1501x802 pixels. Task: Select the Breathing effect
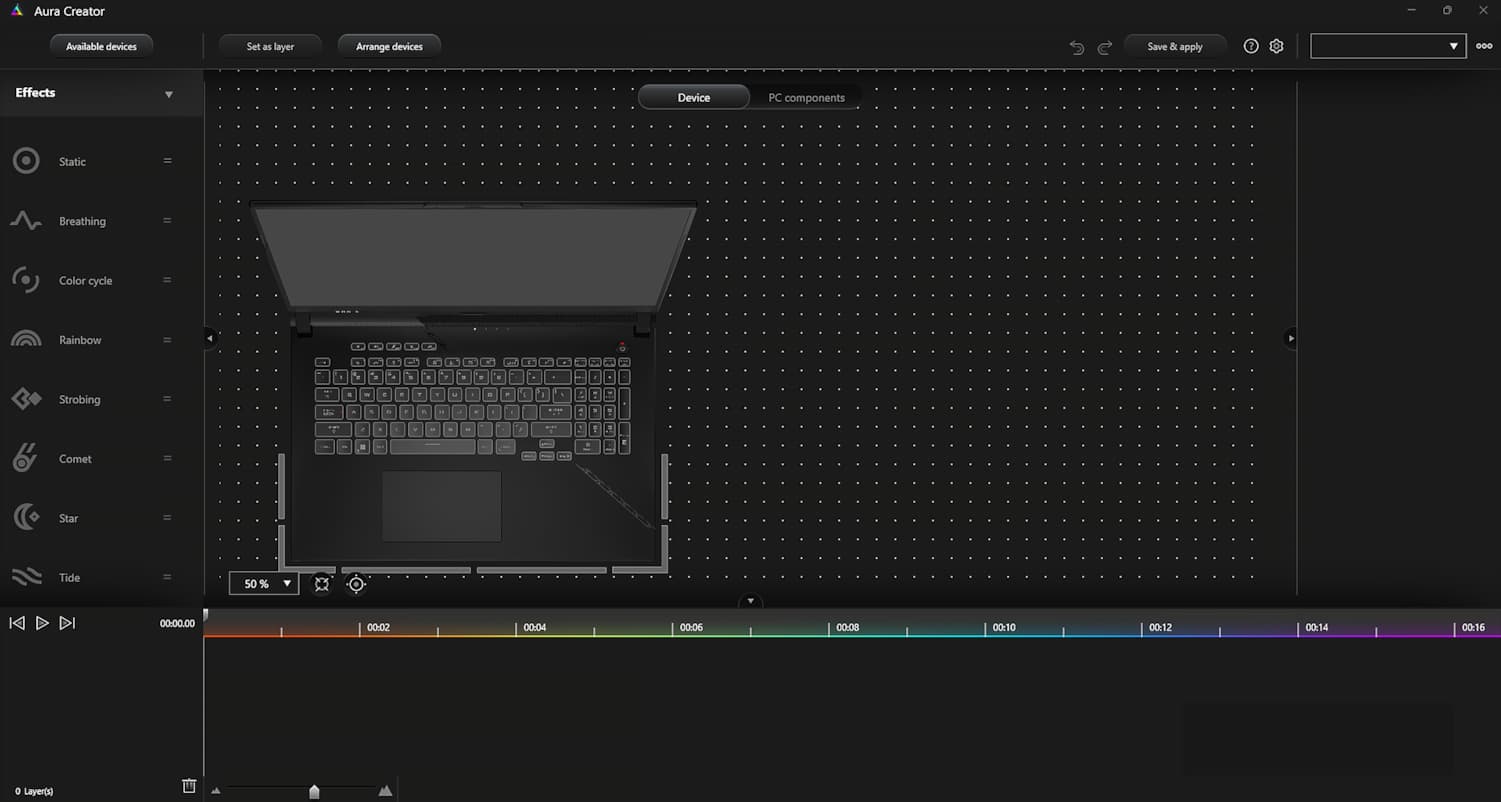point(82,221)
